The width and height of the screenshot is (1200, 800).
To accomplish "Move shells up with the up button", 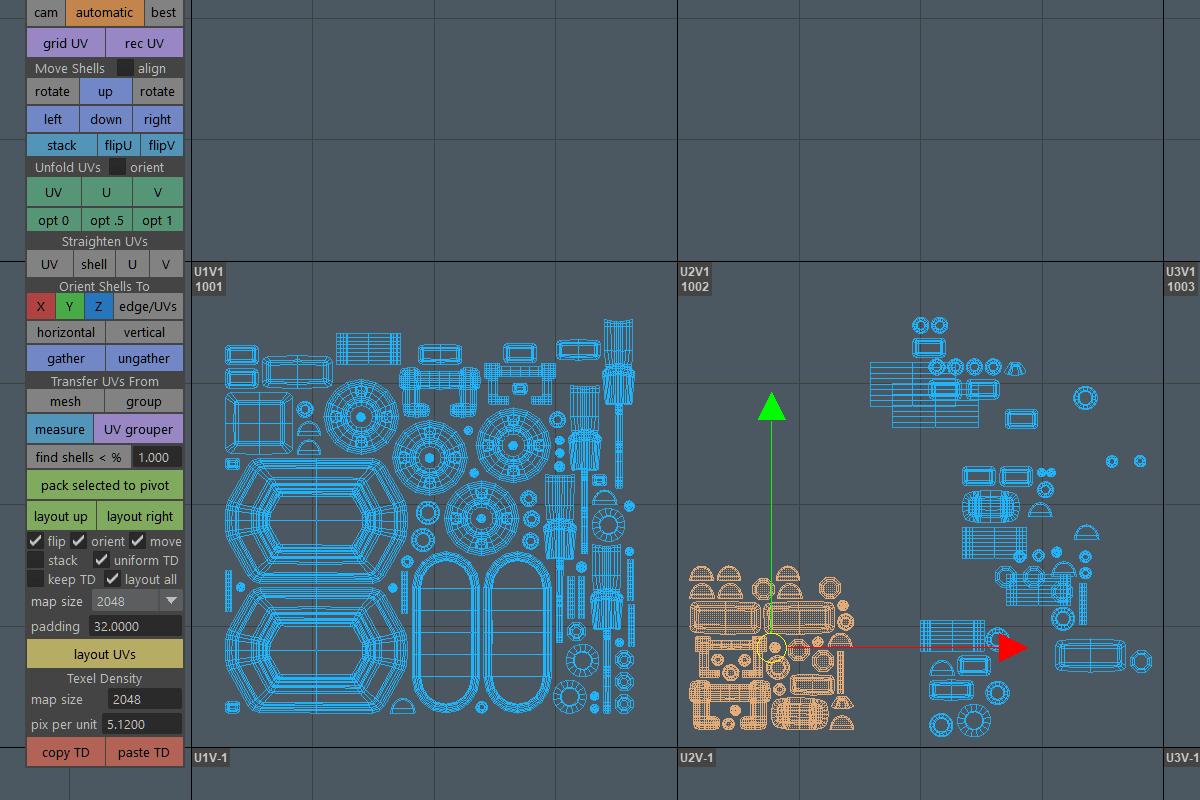I will point(105,92).
